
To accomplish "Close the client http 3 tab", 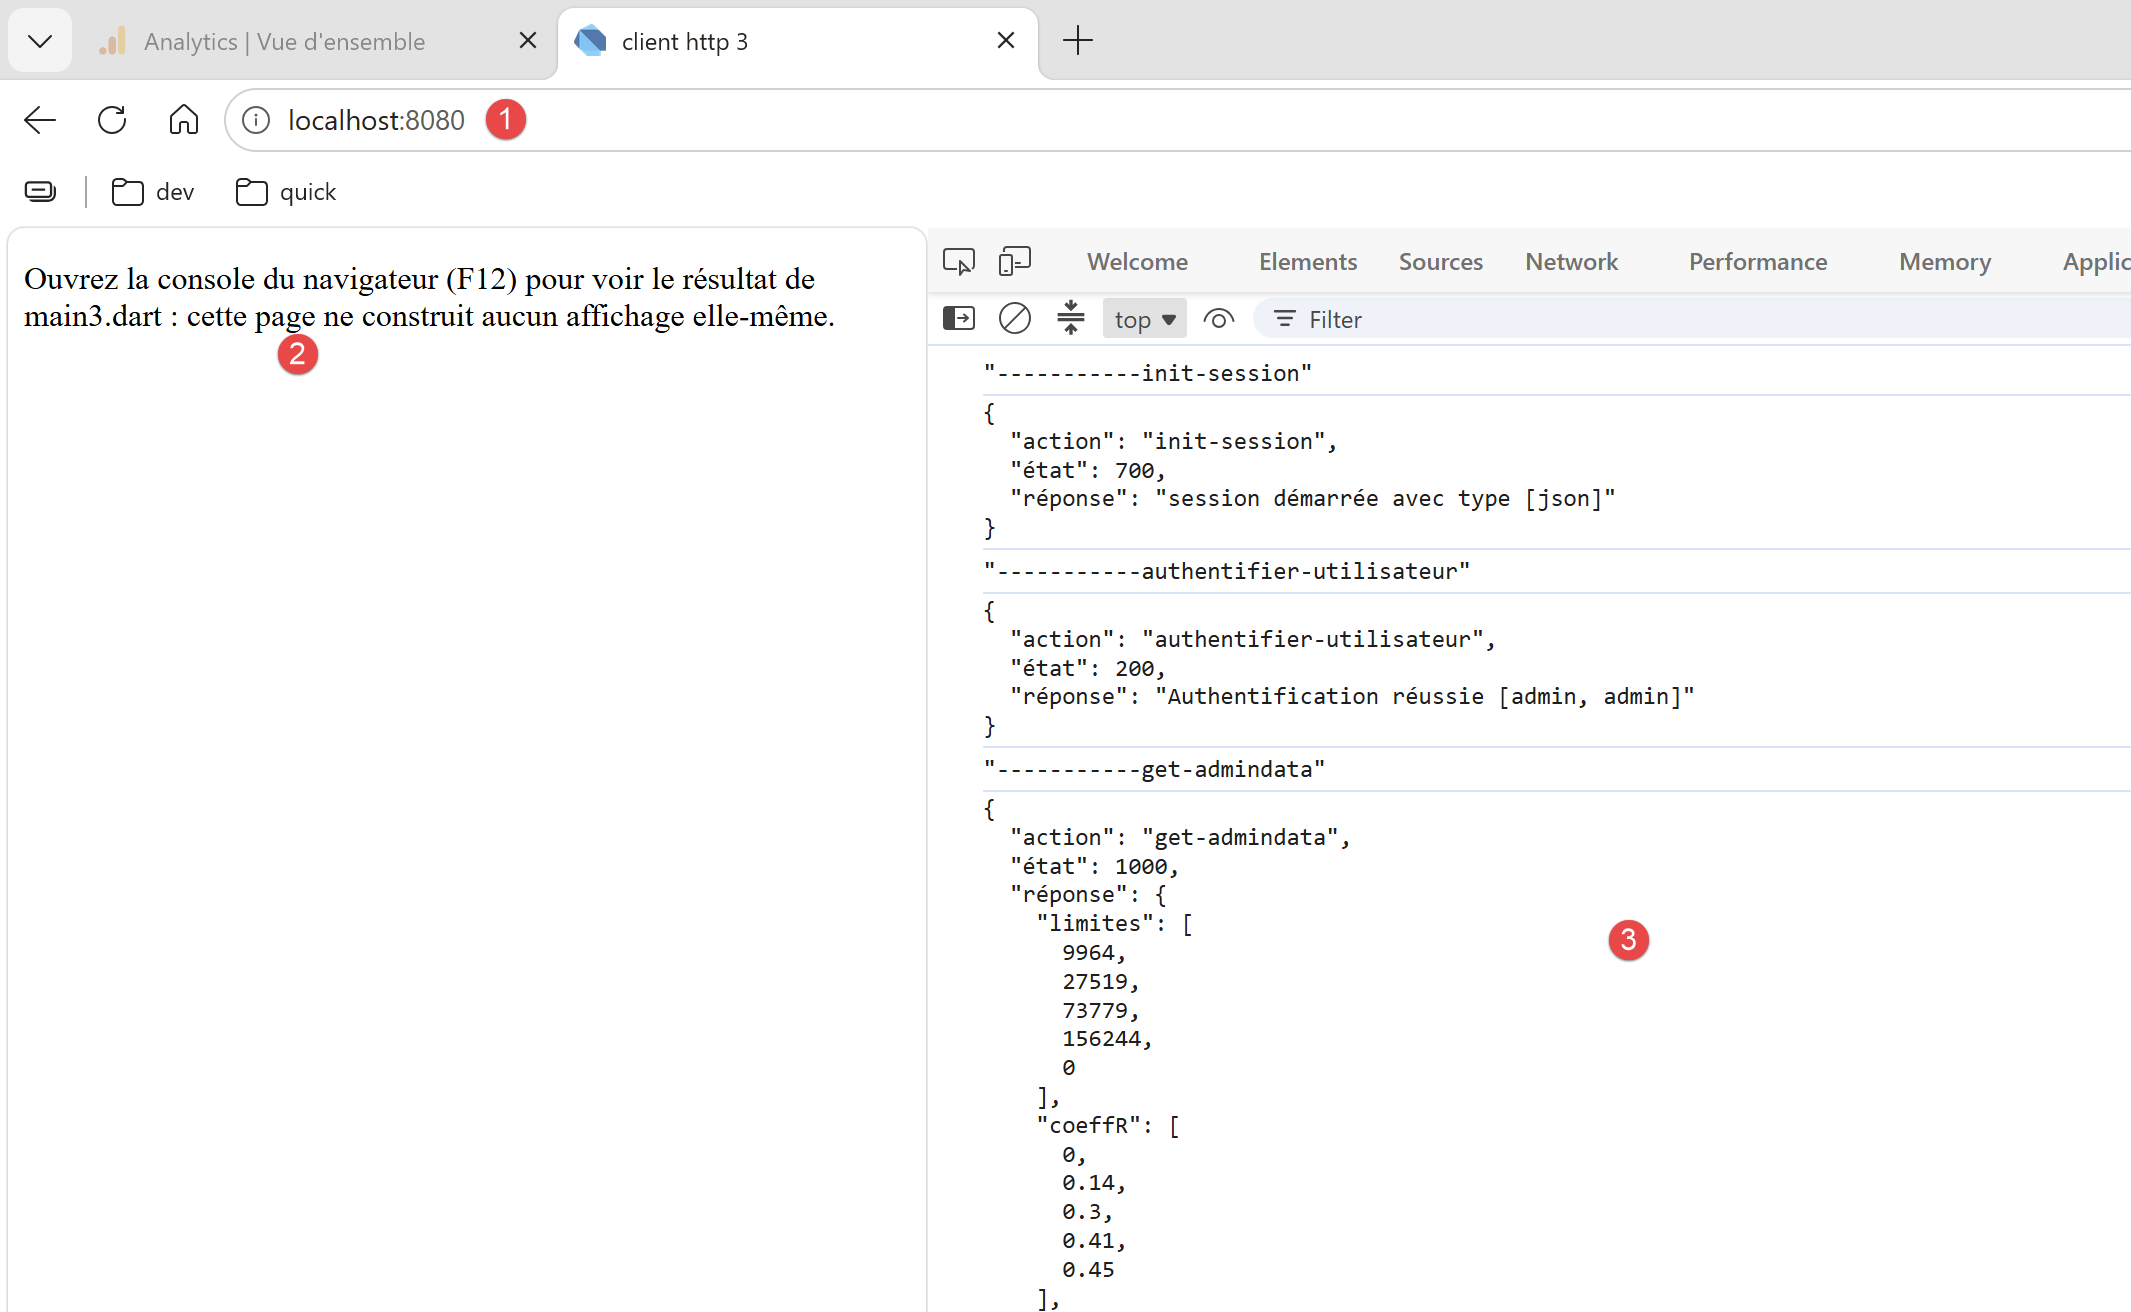I will tap(1006, 40).
